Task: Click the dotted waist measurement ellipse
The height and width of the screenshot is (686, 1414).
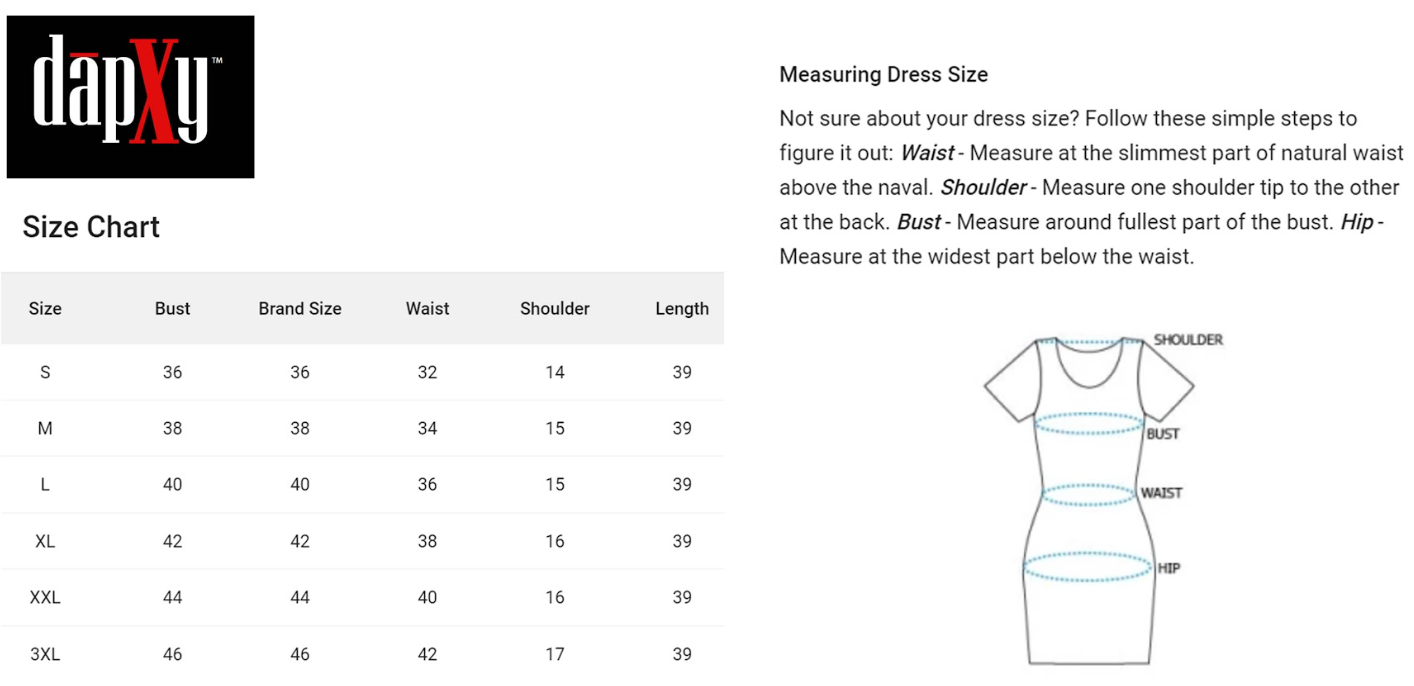Action: point(1088,494)
